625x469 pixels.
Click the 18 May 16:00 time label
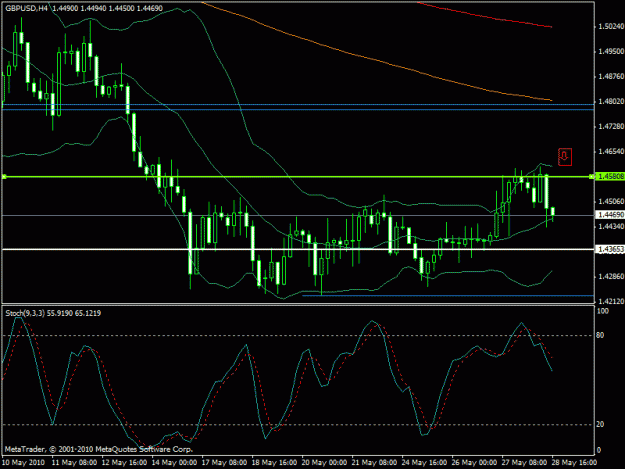tap(275, 463)
